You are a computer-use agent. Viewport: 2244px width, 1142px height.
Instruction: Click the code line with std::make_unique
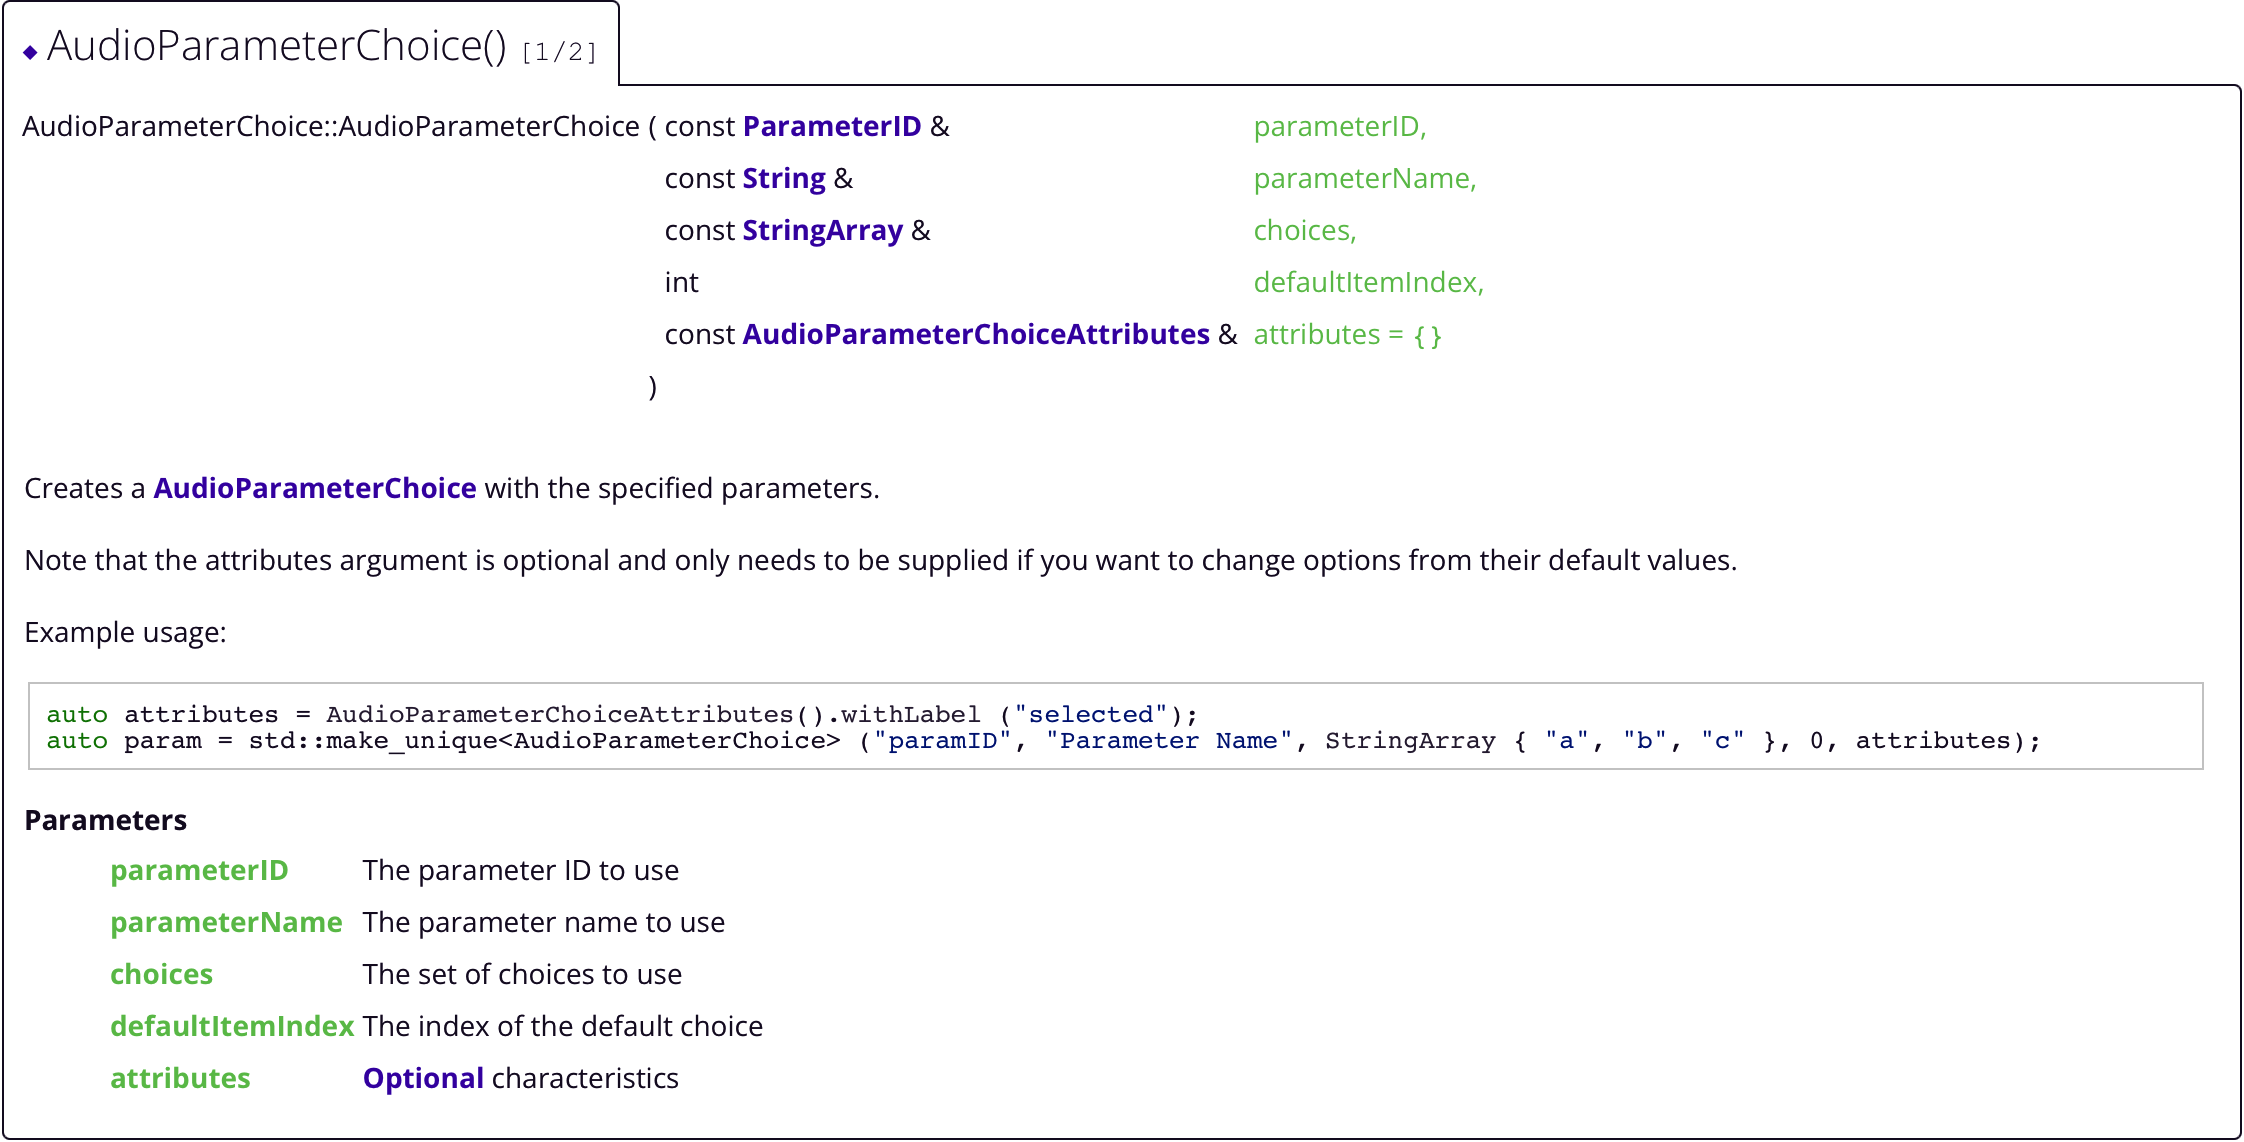(x=1043, y=740)
